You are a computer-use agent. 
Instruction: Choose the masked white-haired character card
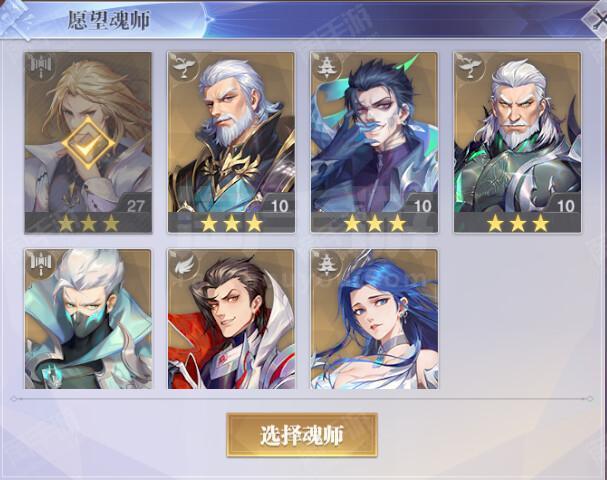pos(88,319)
